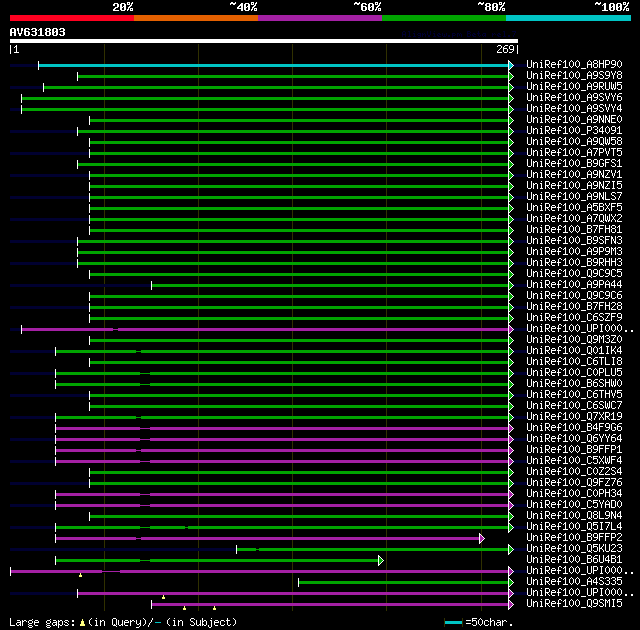Select the UniRef100_A9NZI5 label

pyautogui.click(x=574, y=186)
